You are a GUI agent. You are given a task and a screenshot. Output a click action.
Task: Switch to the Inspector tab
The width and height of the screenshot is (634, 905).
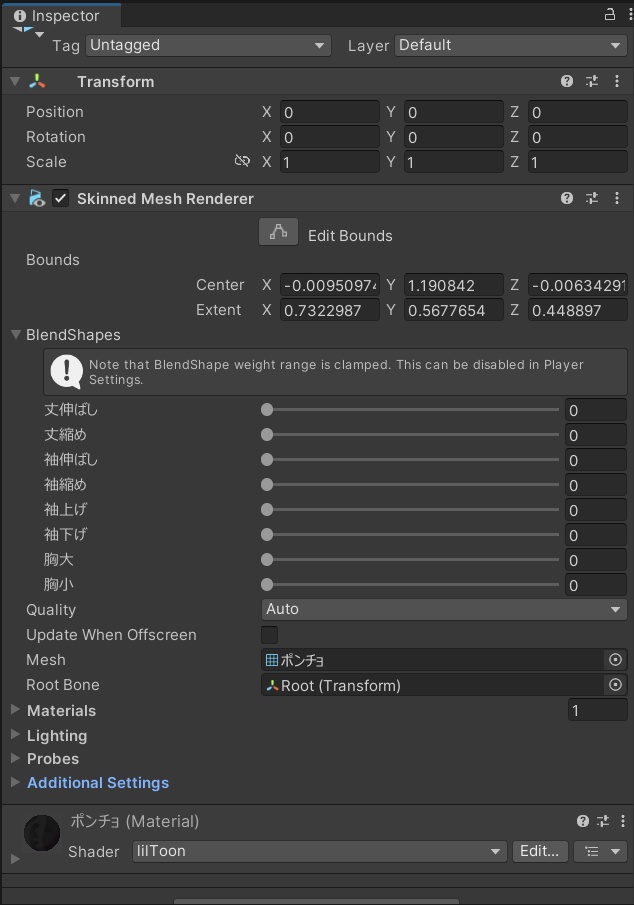[x=62, y=15]
